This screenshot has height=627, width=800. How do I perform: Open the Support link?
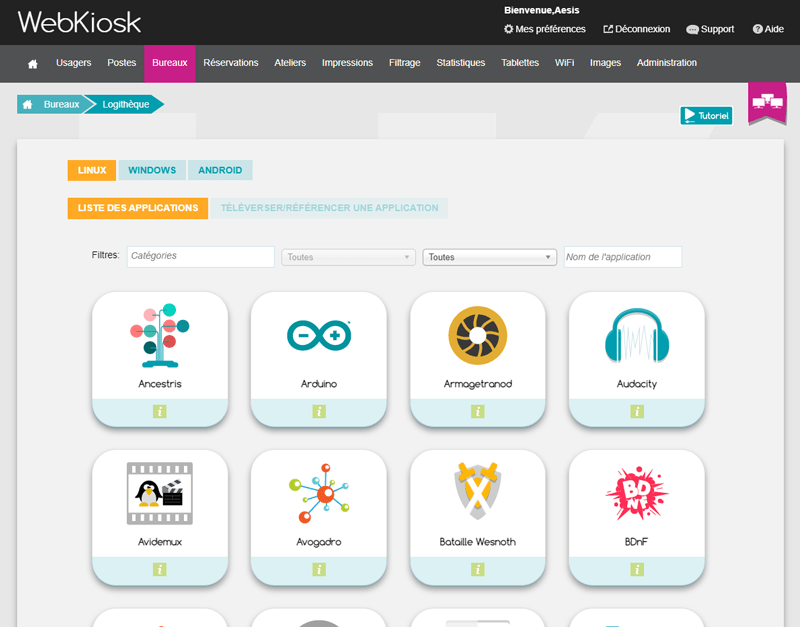710,29
